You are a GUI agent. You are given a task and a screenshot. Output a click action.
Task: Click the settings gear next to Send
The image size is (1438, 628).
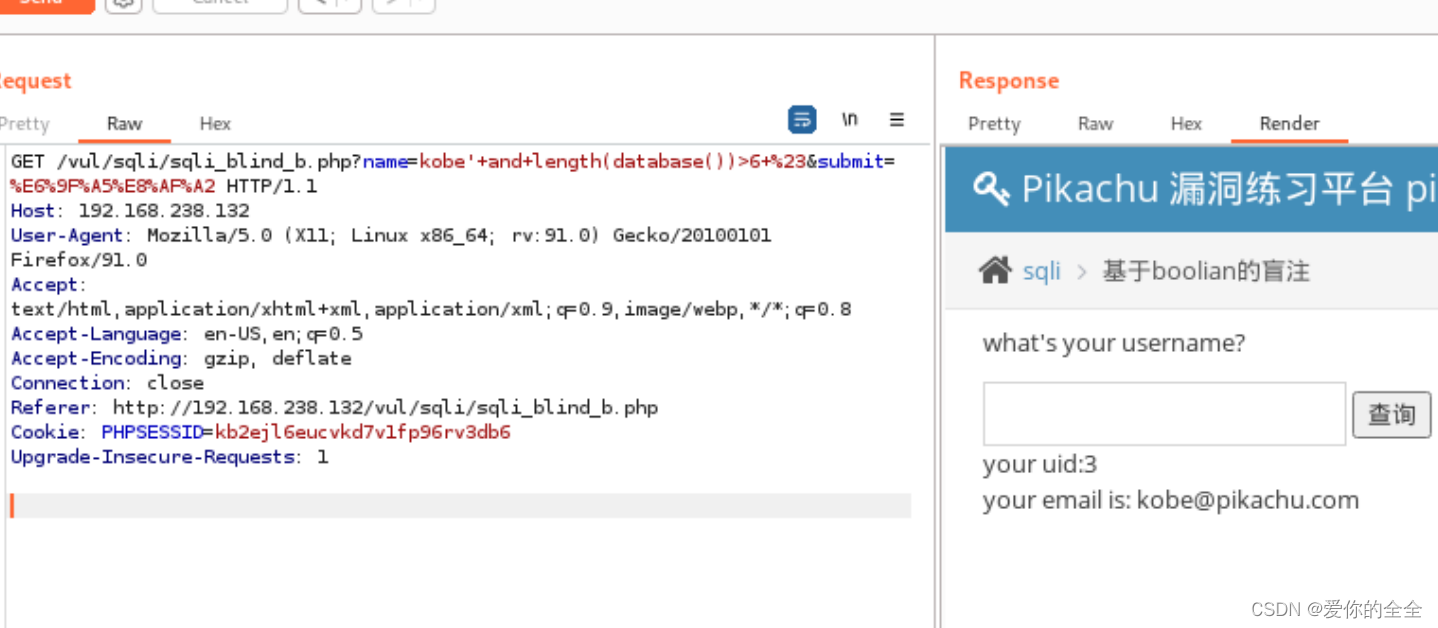123,3
